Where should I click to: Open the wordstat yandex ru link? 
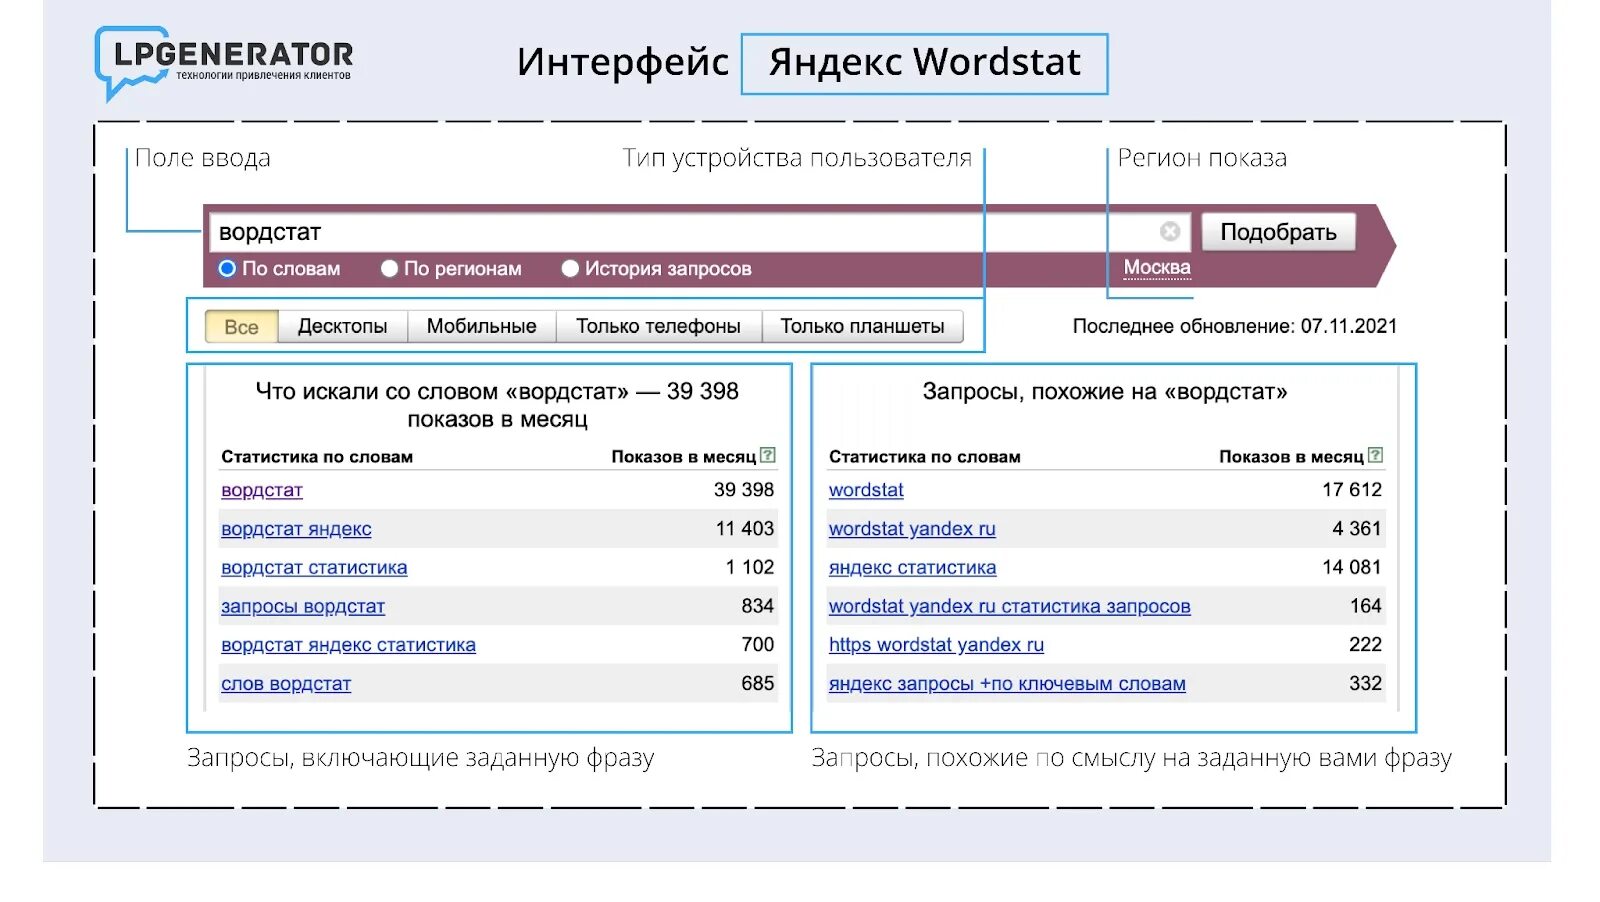pos(912,529)
